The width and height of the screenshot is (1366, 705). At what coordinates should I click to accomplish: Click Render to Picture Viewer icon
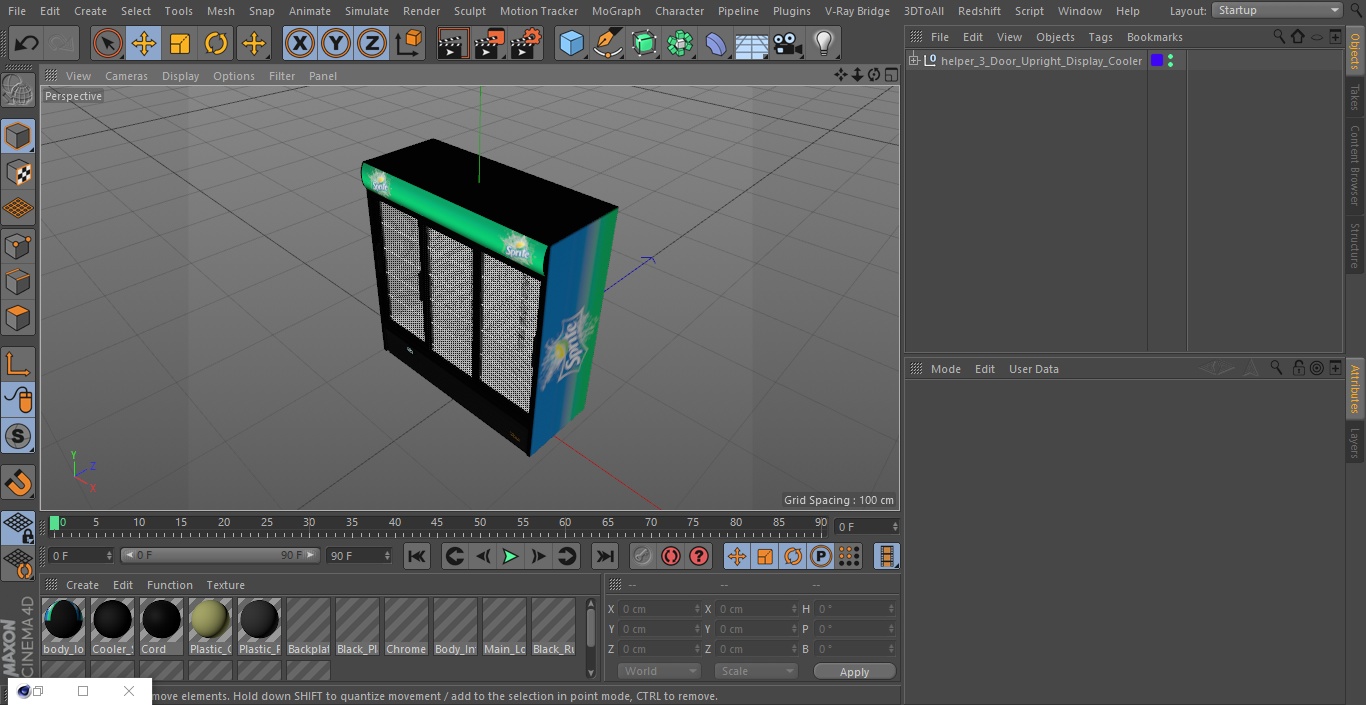[490, 43]
